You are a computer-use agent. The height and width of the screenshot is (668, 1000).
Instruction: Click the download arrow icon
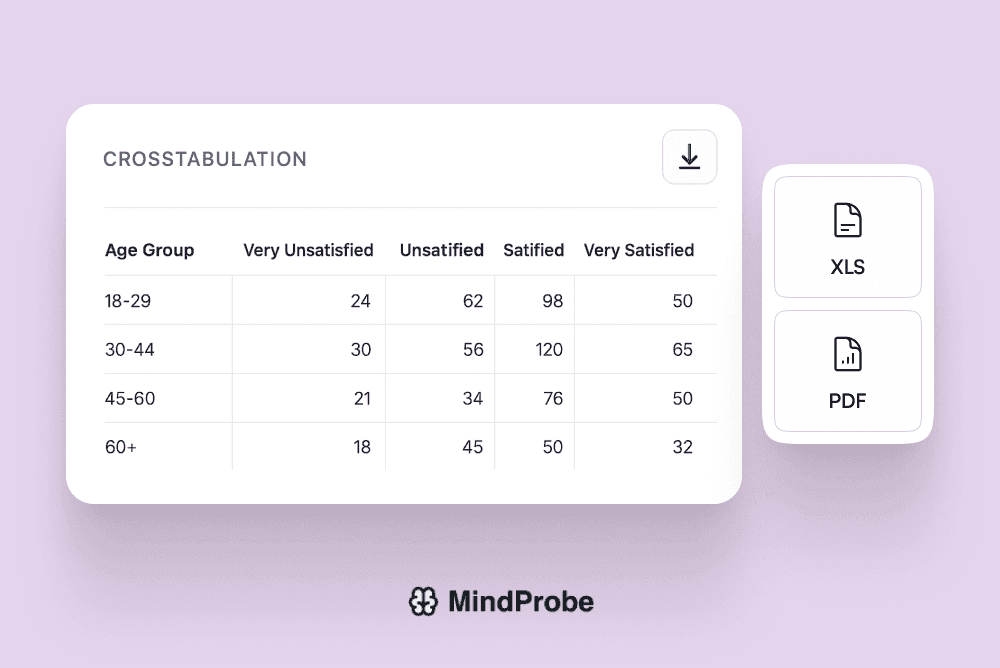[x=689, y=157]
